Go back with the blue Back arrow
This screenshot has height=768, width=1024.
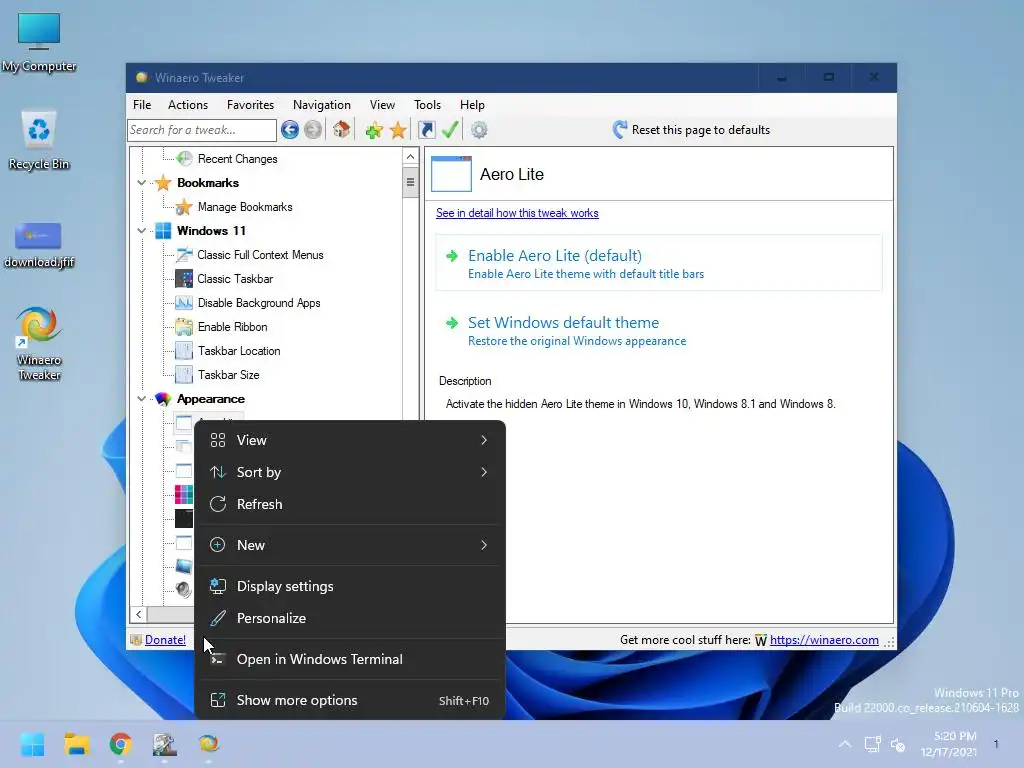pyautogui.click(x=290, y=130)
